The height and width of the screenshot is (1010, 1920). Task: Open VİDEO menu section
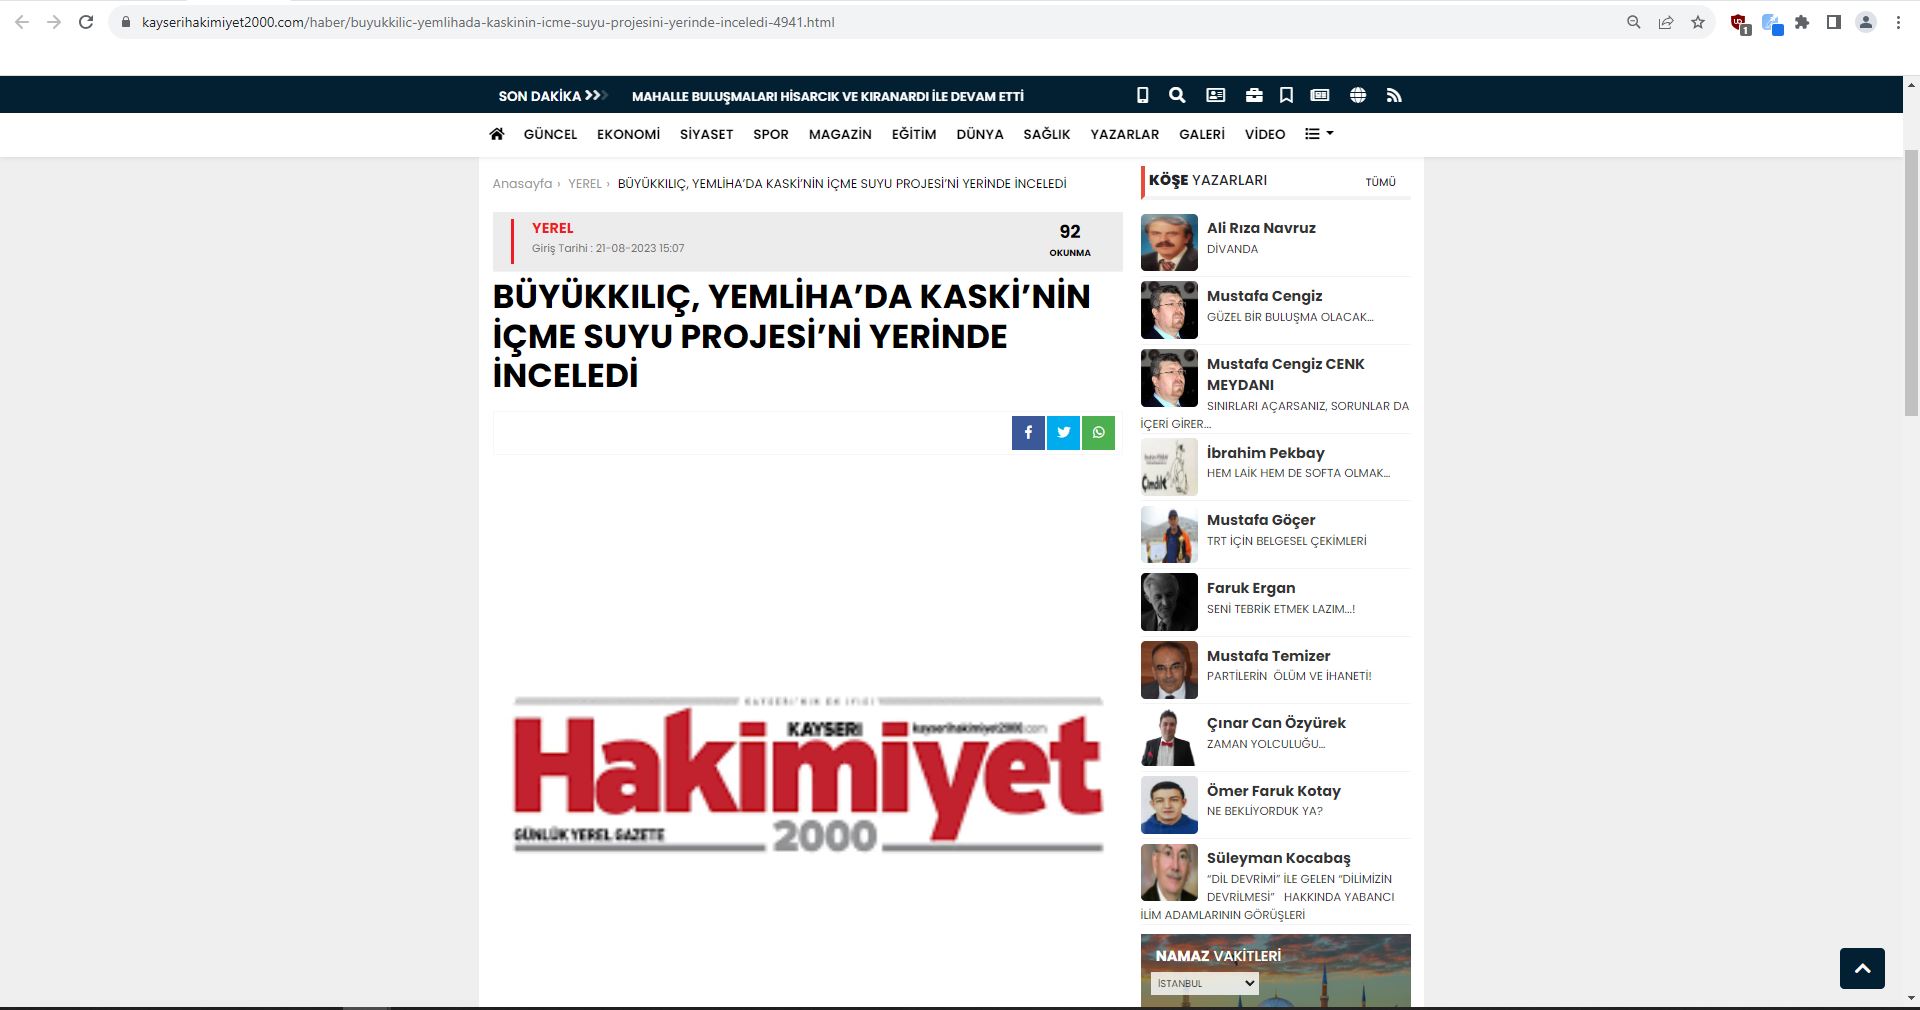coord(1265,134)
